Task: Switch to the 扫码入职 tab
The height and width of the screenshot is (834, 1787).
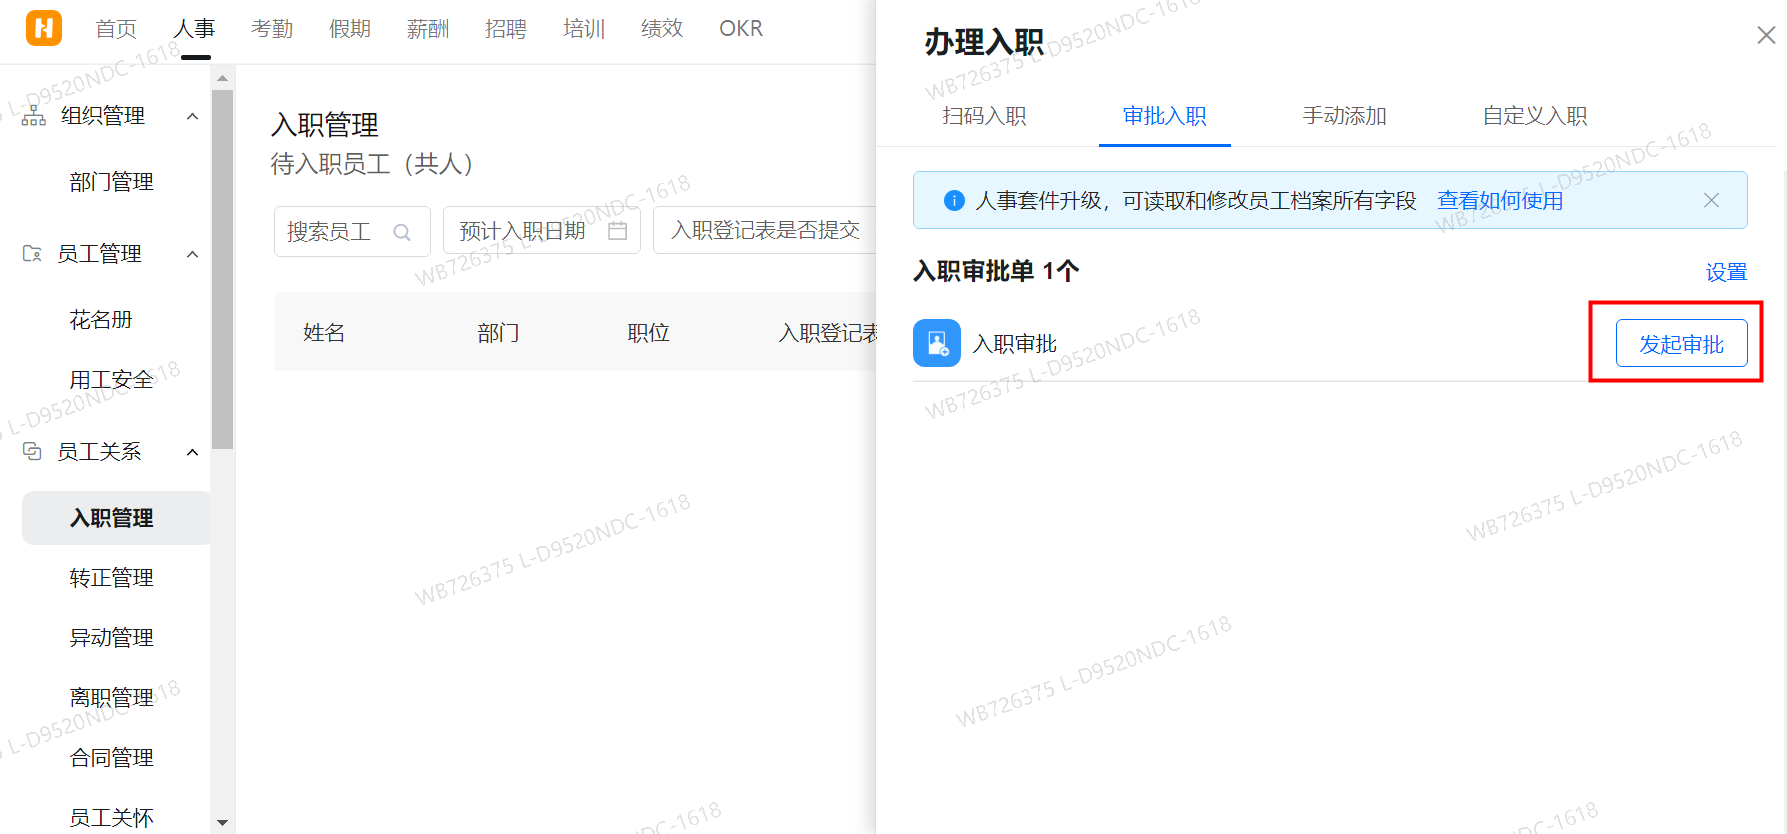Action: 984,116
